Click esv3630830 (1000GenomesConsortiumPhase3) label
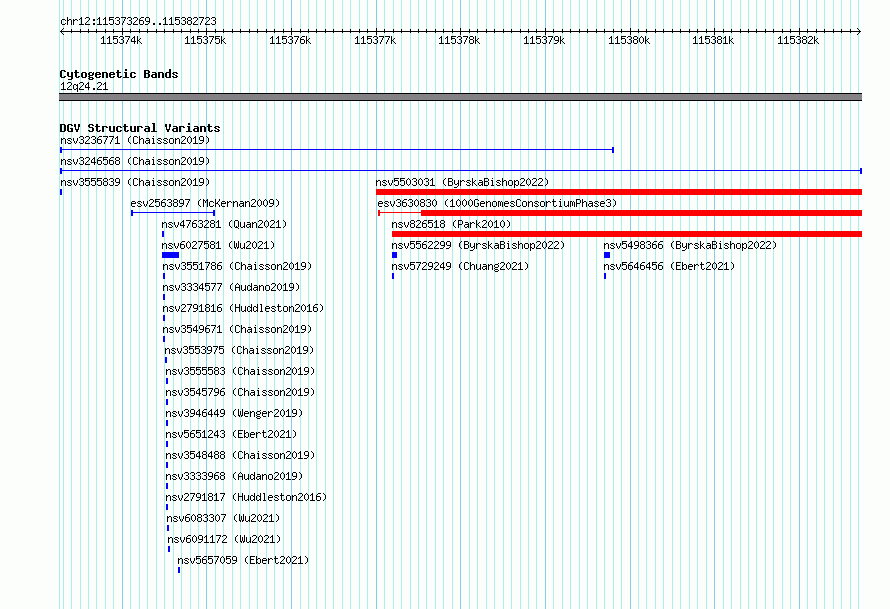890x609 pixels. pyautogui.click(x=497, y=203)
